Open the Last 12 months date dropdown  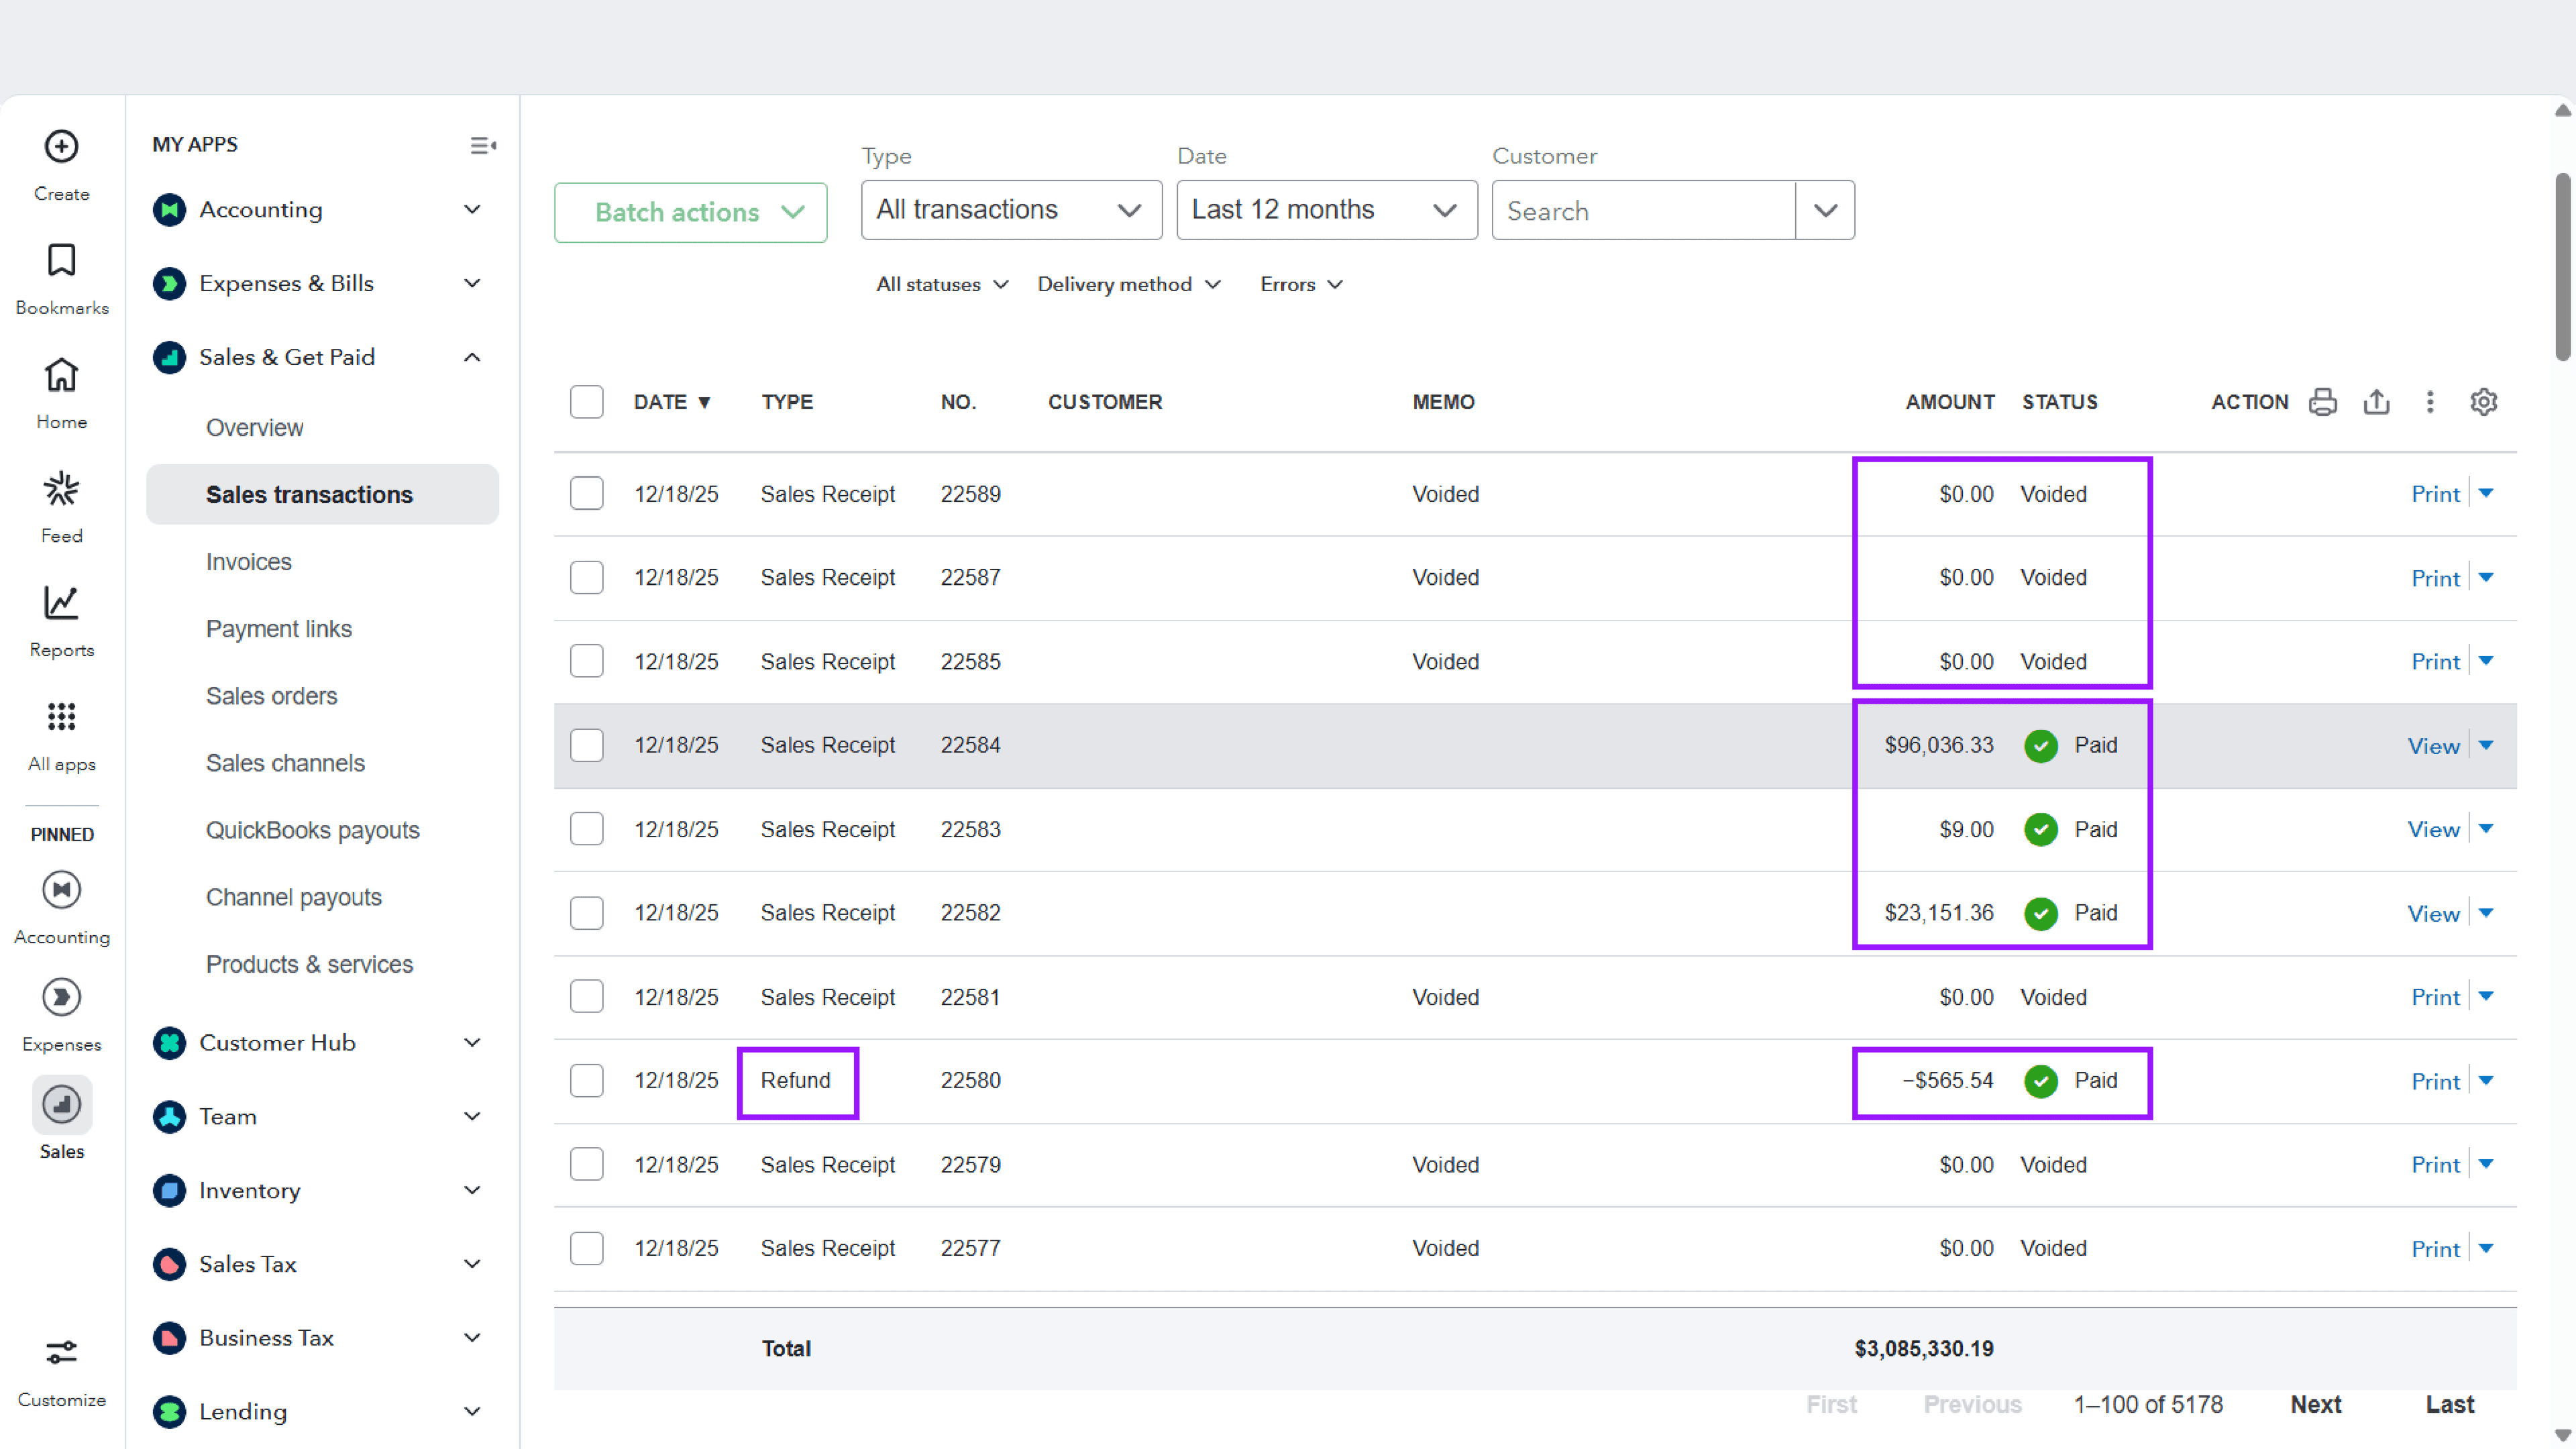1325,210
